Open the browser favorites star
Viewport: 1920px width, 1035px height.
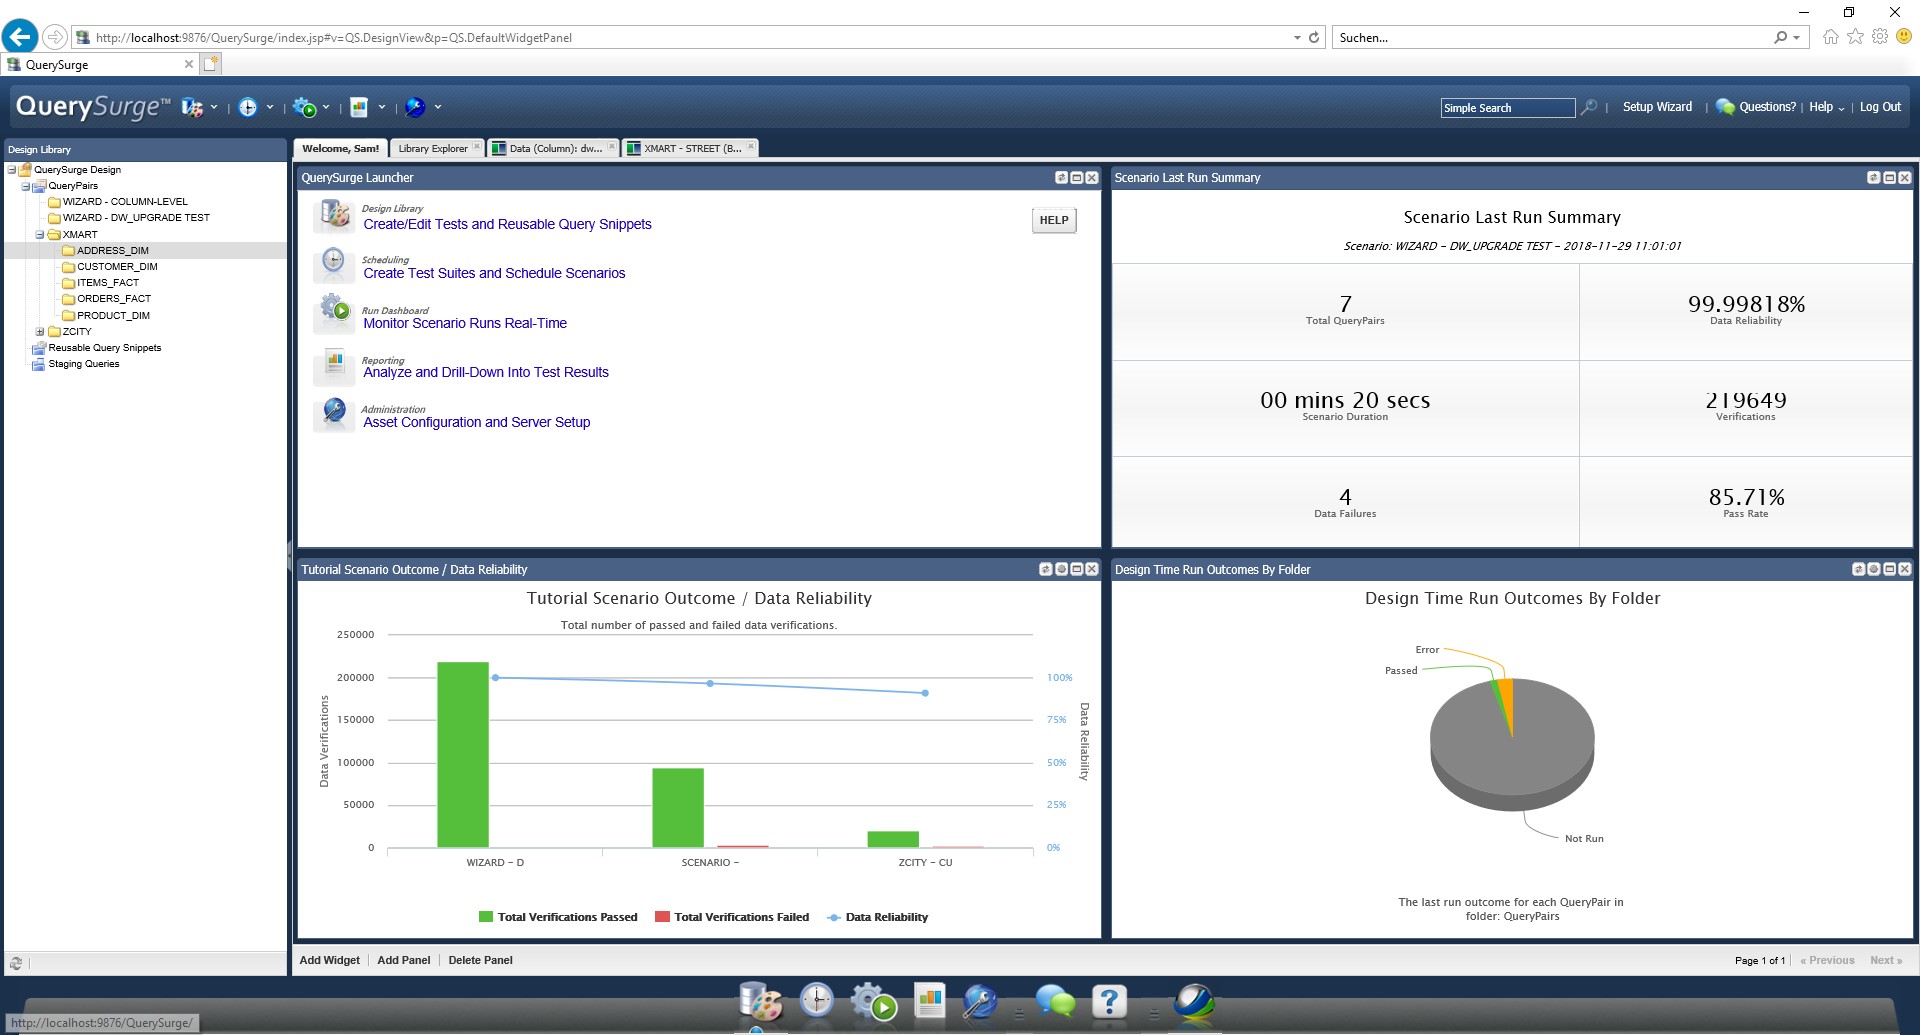click(1855, 37)
